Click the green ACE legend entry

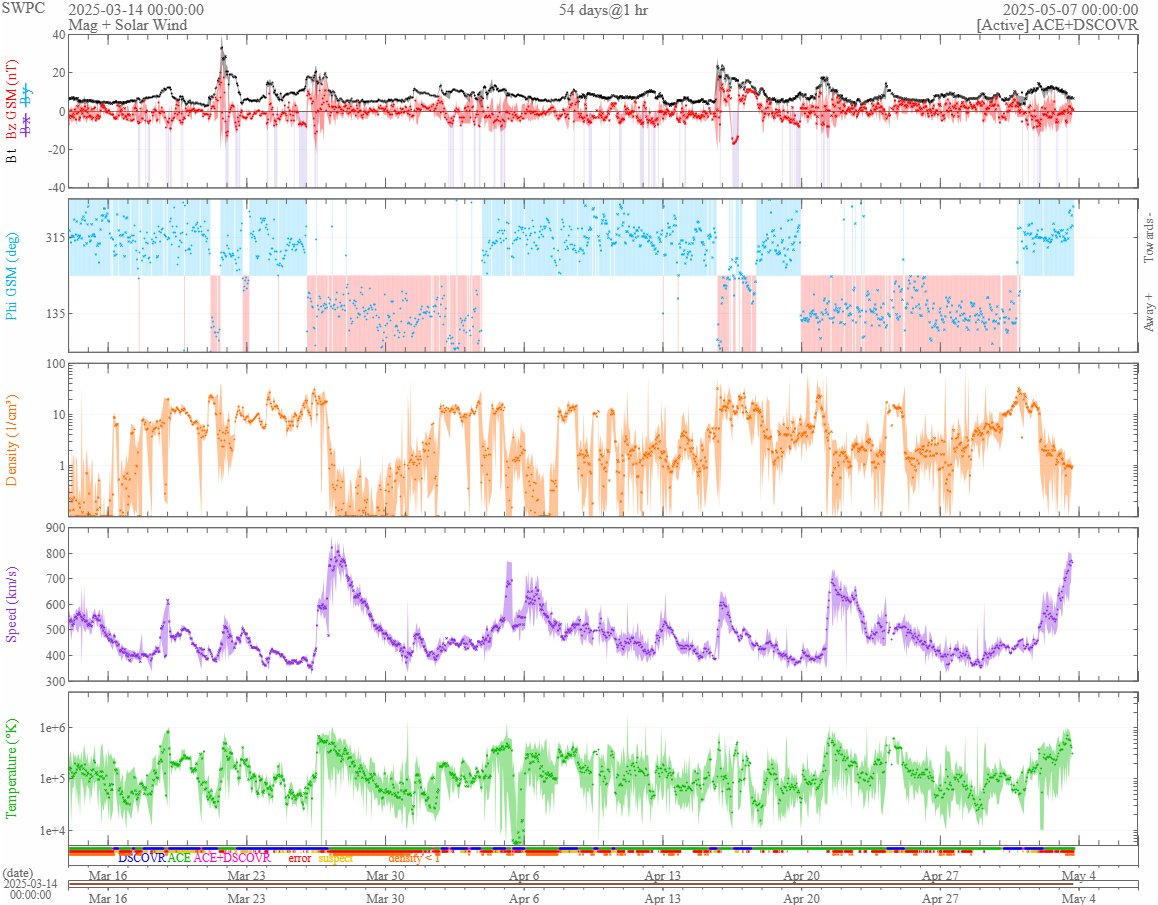coord(179,858)
